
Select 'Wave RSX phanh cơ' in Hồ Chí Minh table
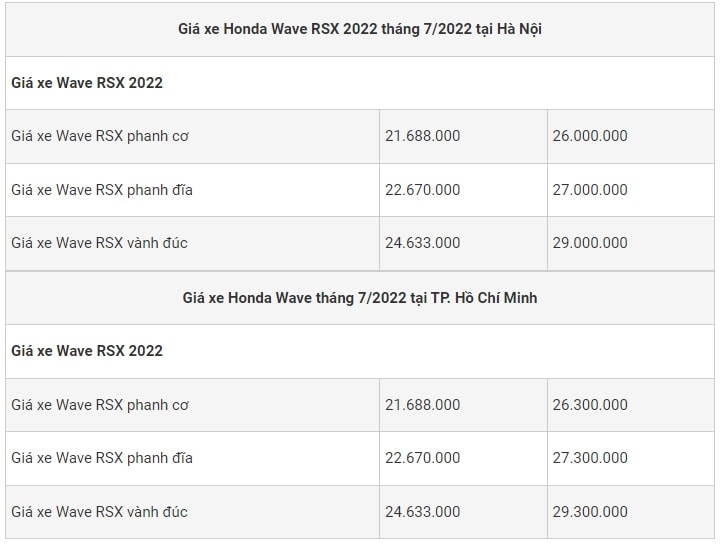pos(100,405)
